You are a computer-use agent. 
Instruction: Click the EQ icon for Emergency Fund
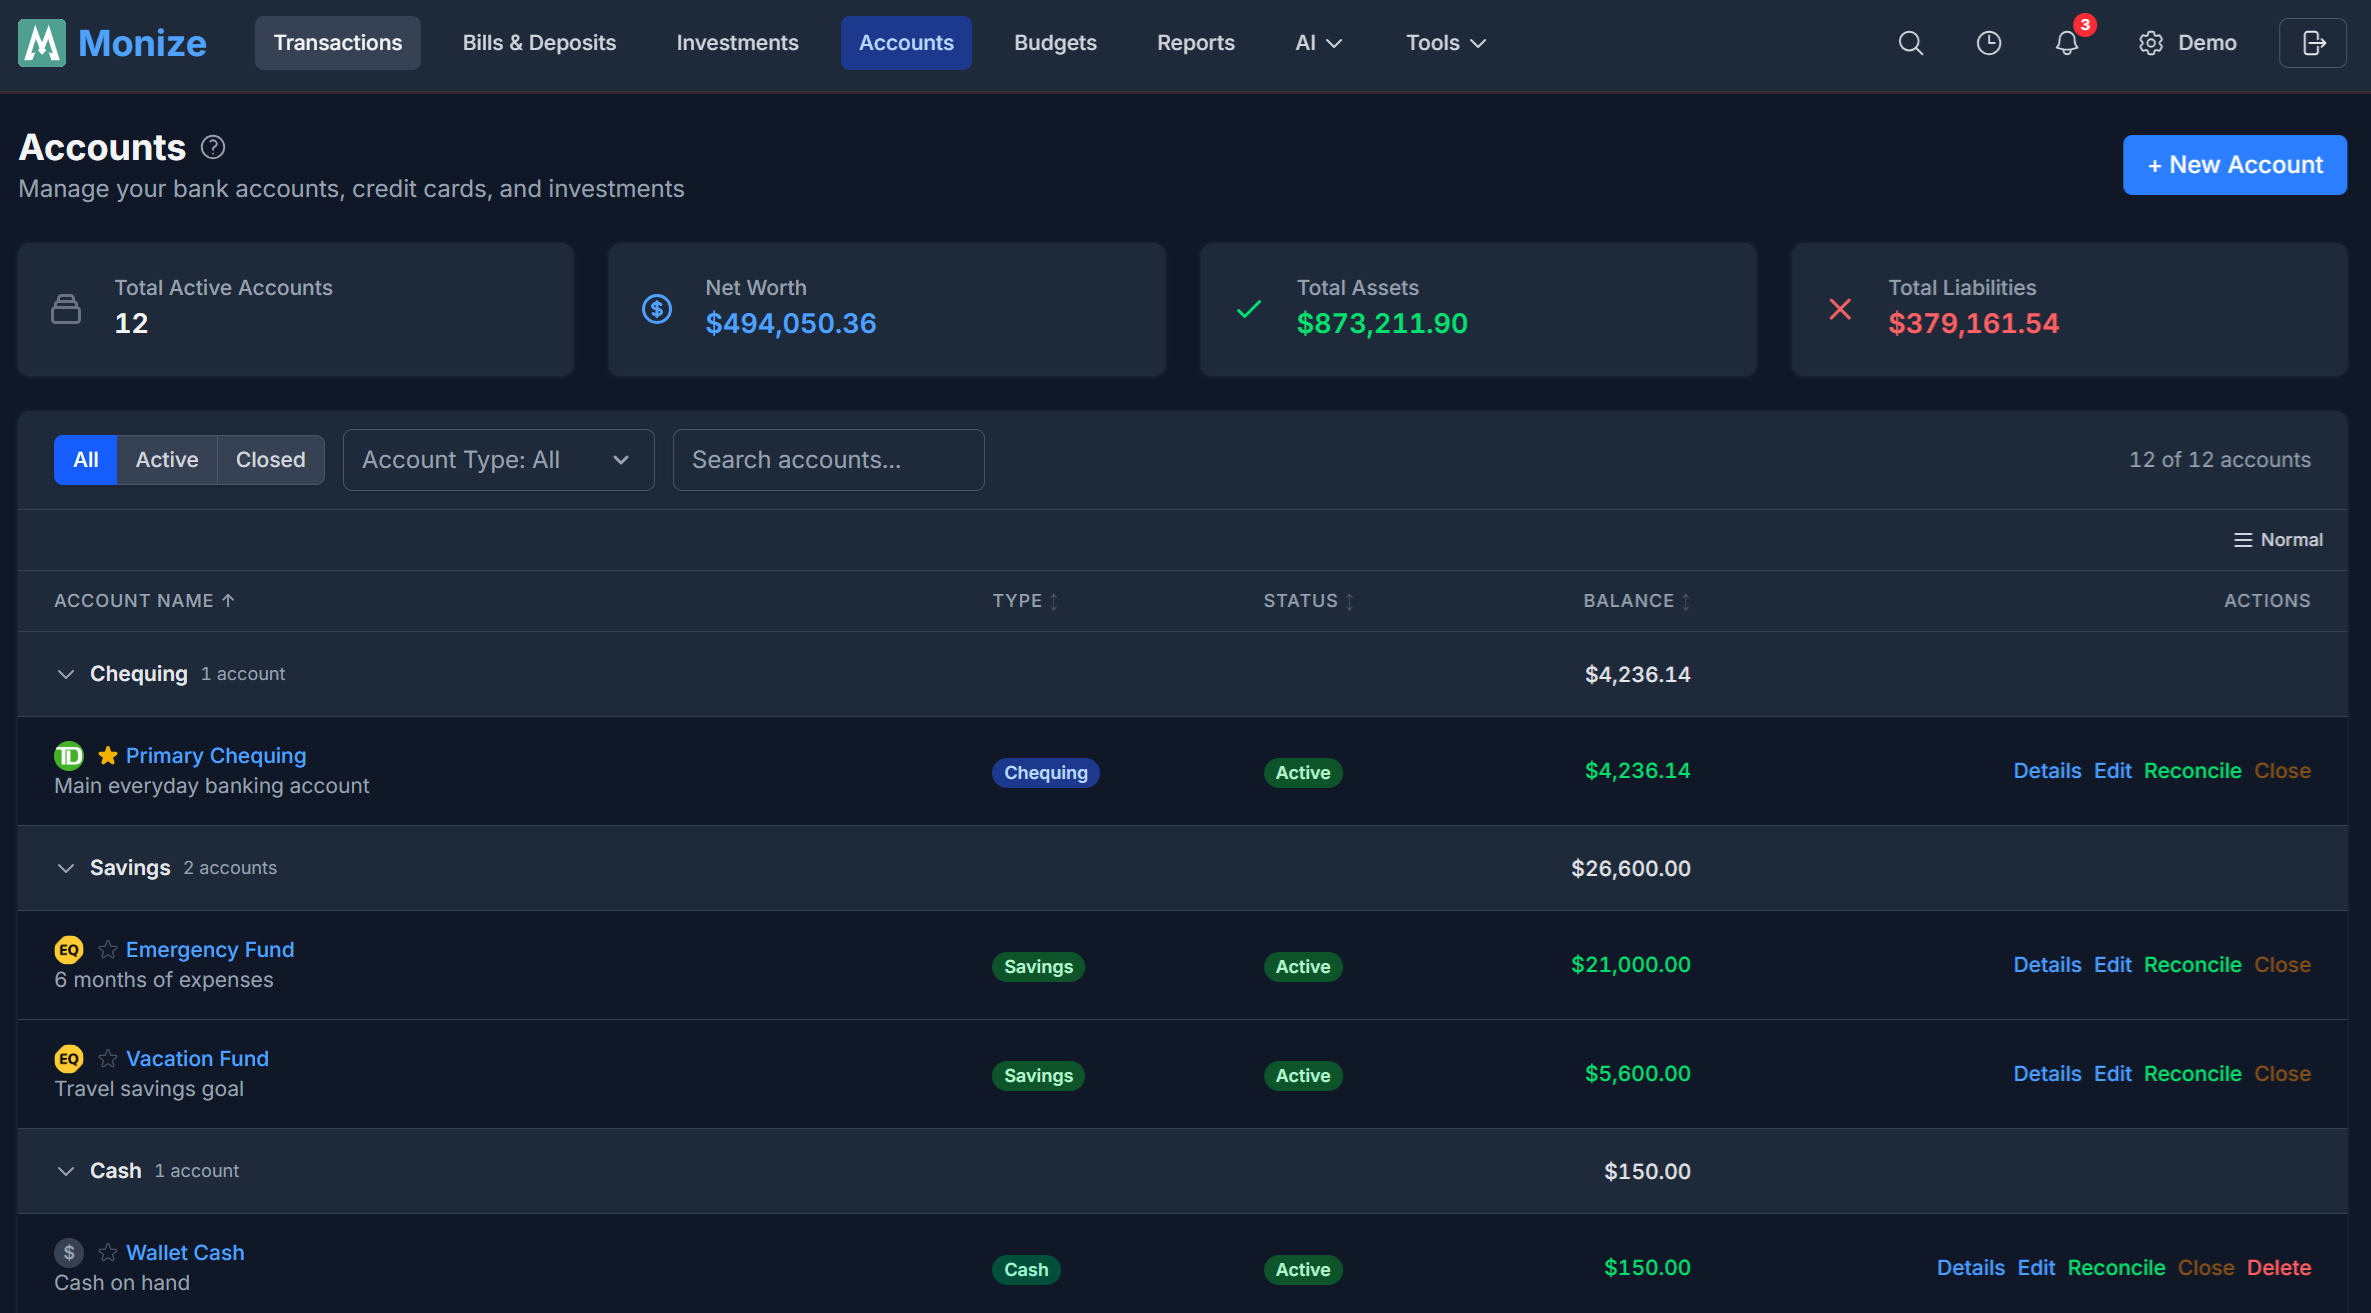pyautogui.click(x=69, y=950)
